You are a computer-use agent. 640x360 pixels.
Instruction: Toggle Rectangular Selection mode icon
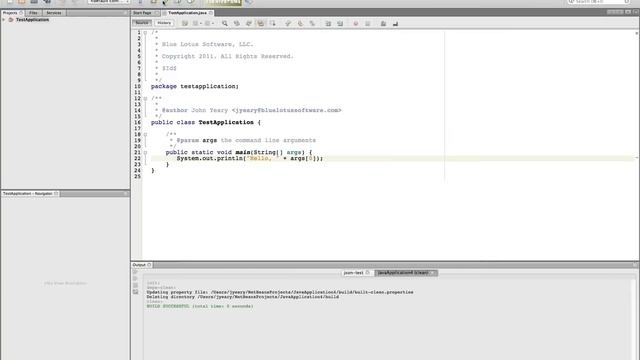click(272, 24)
